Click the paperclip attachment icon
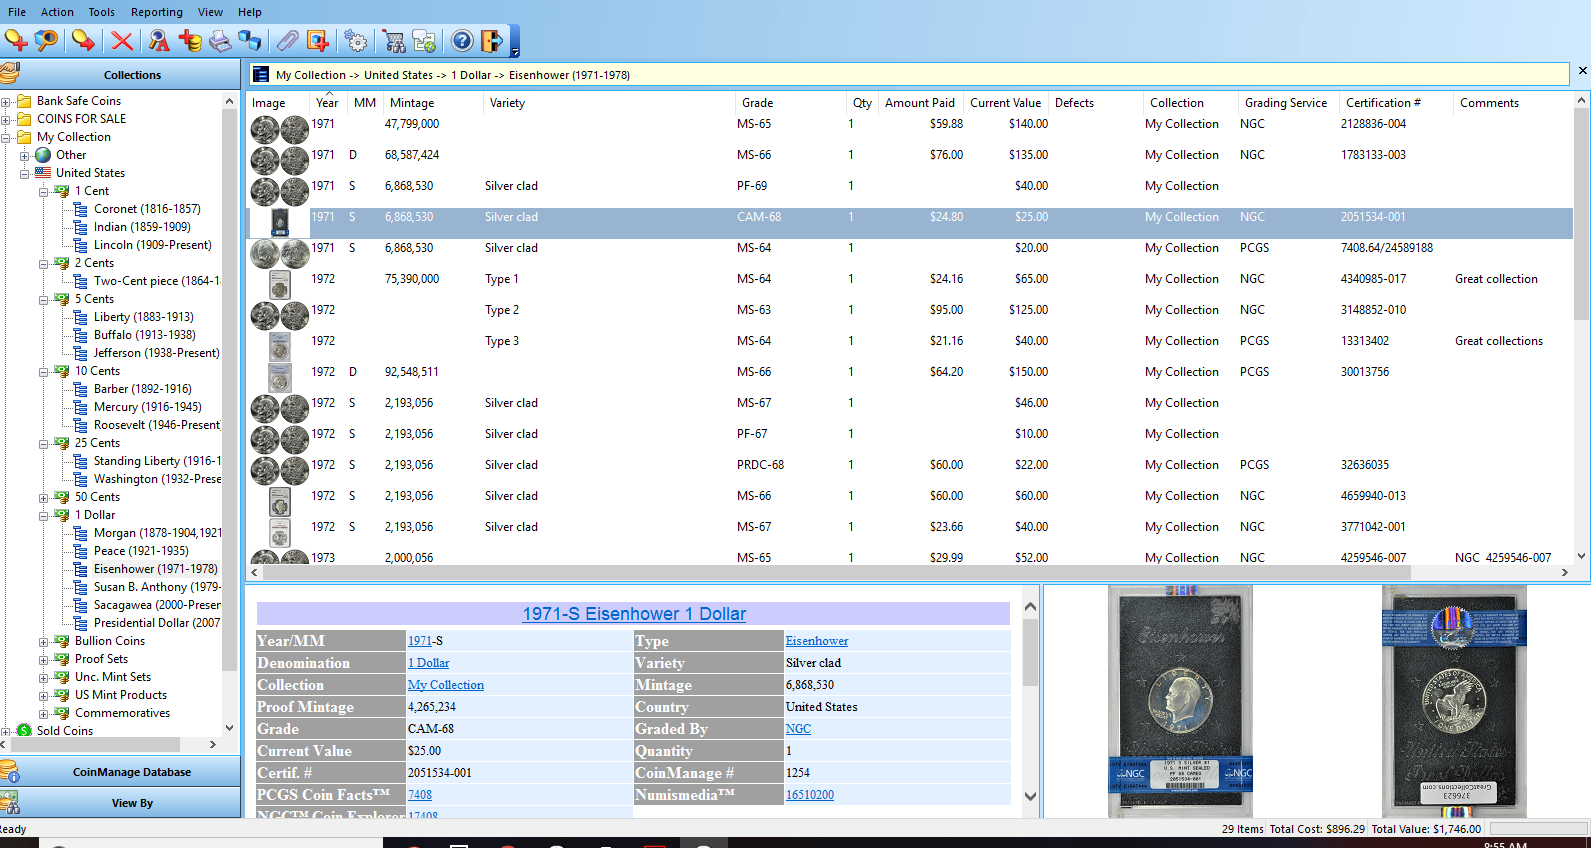 [x=288, y=41]
